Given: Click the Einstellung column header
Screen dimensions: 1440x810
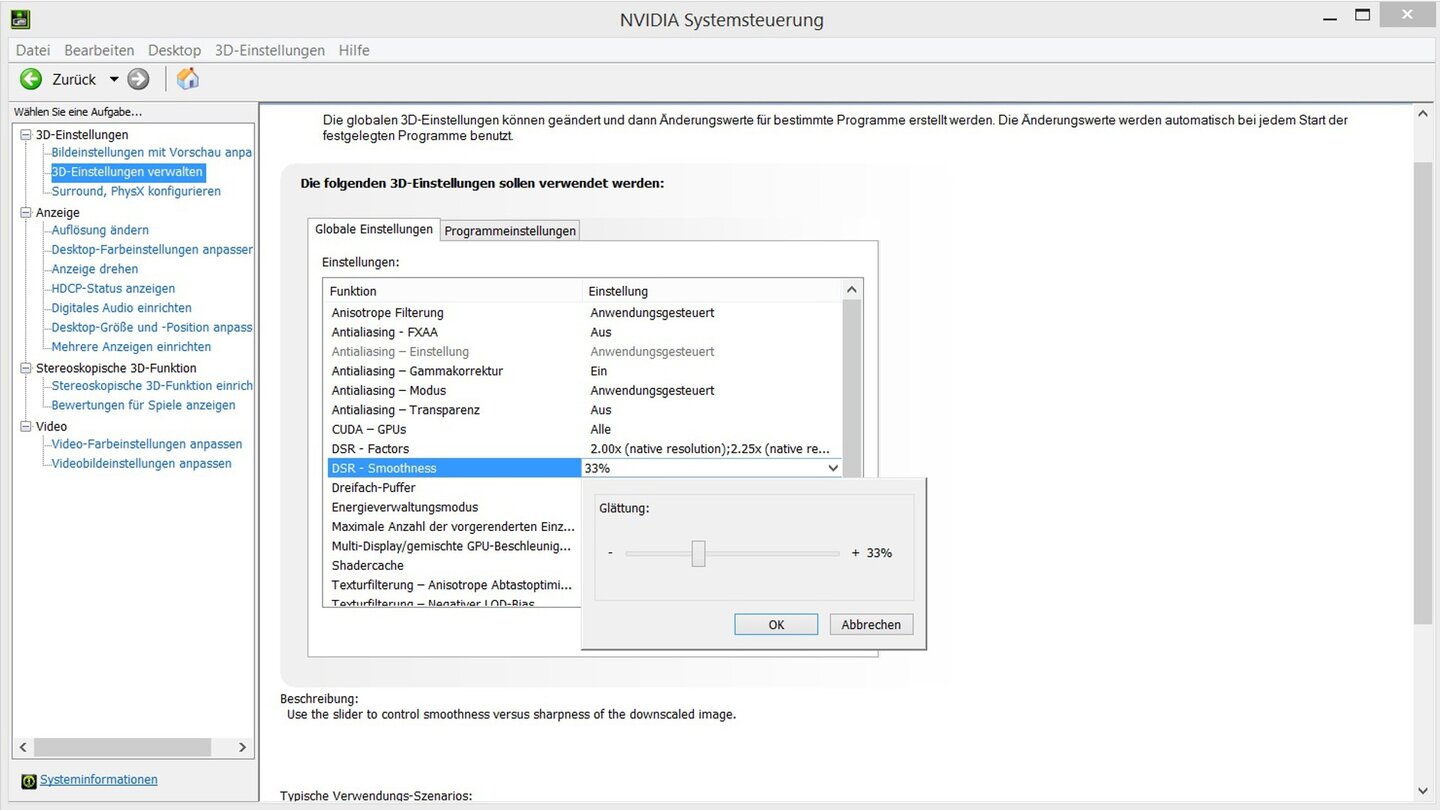Looking at the screenshot, I should tap(712, 291).
